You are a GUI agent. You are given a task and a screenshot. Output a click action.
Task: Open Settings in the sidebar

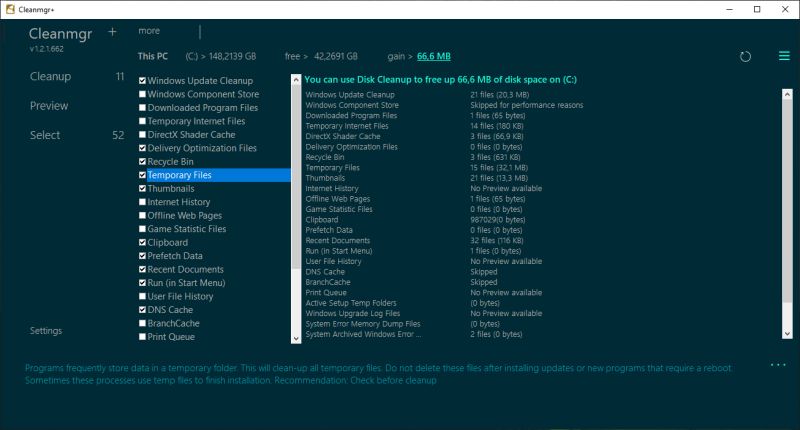(46, 331)
